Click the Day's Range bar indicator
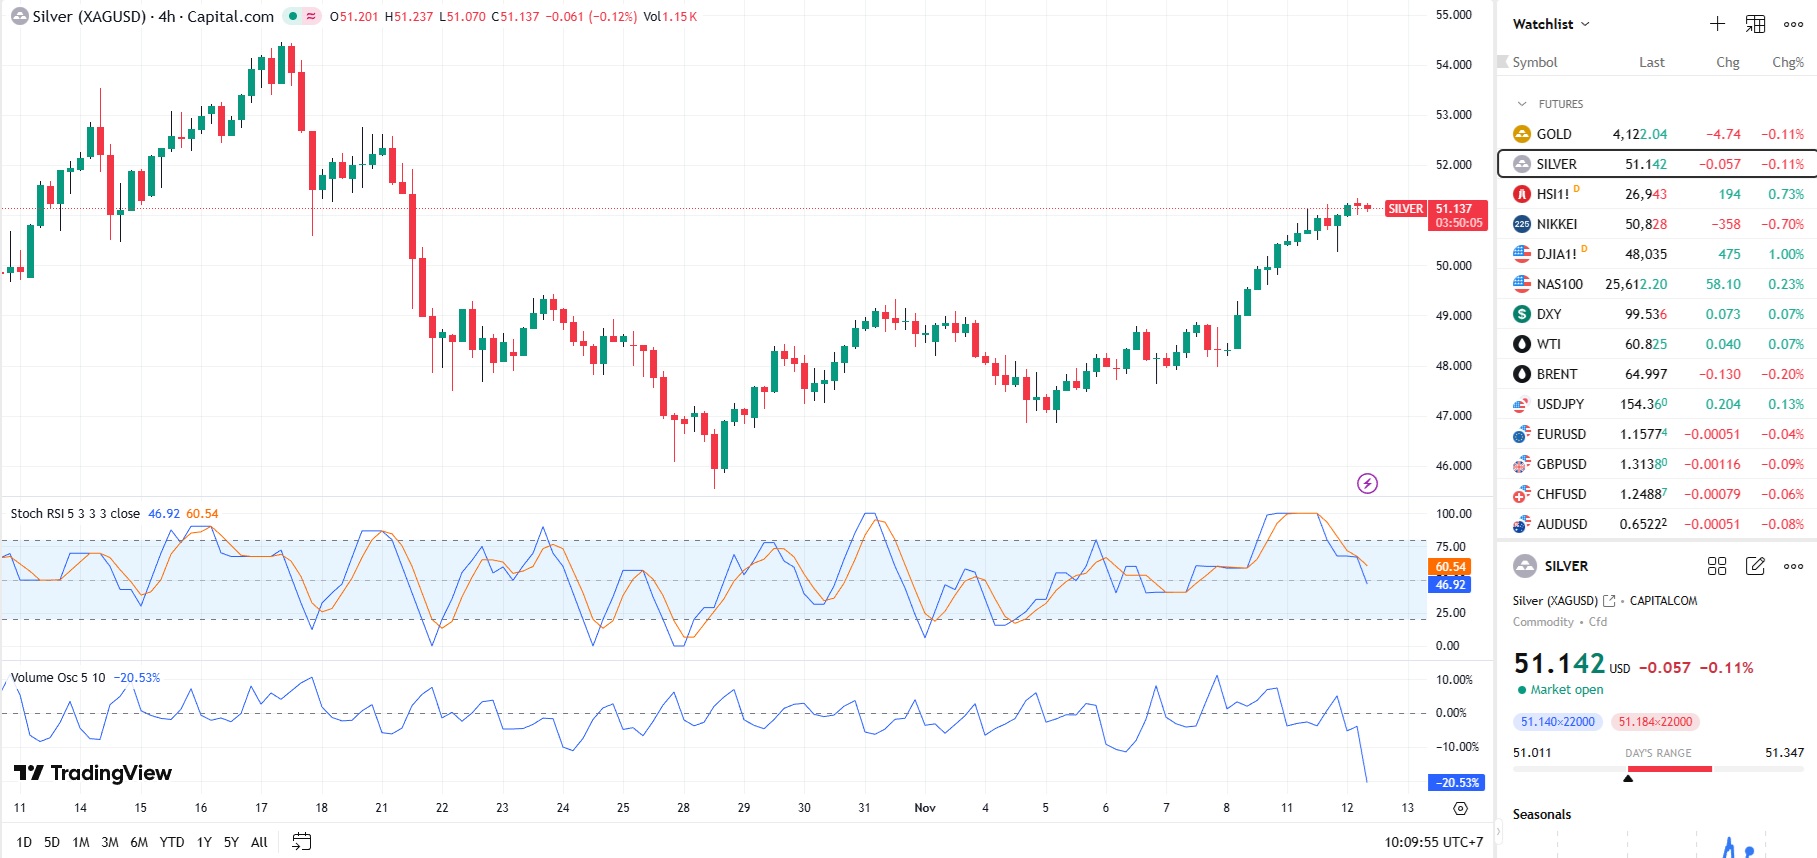This screenshot has height=858, width=1817. pyautogui.click(x=1658, y=769)
